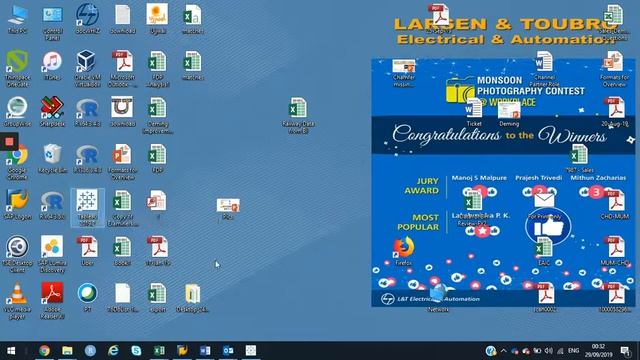
Task: Switch to SAP Logon in the taskbar
Action: (182, 351)
